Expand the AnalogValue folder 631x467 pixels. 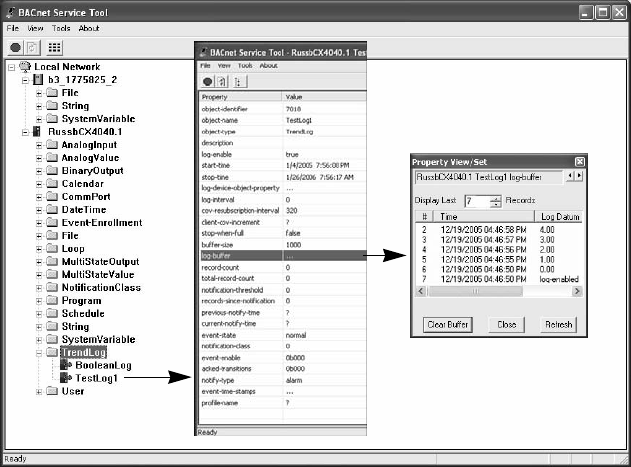(x=39, y=158)
